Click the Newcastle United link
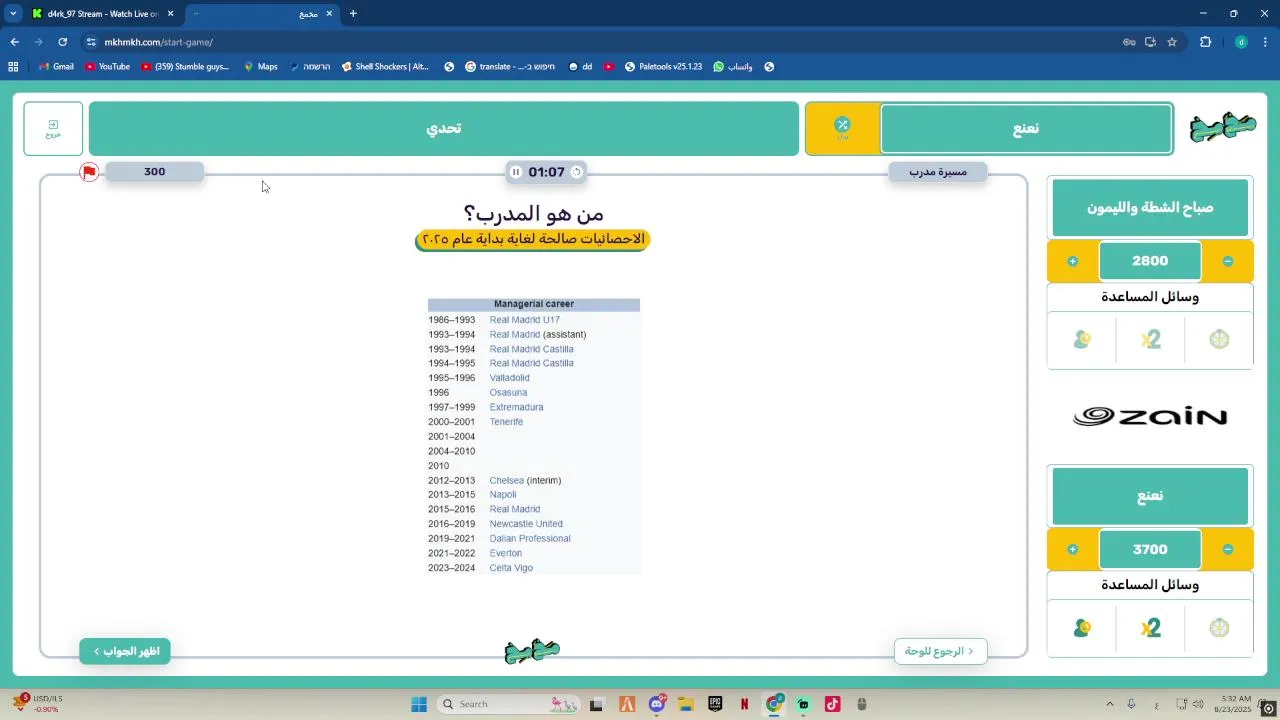The height and width of the screenshot is (720, 1280). [526, 524]
